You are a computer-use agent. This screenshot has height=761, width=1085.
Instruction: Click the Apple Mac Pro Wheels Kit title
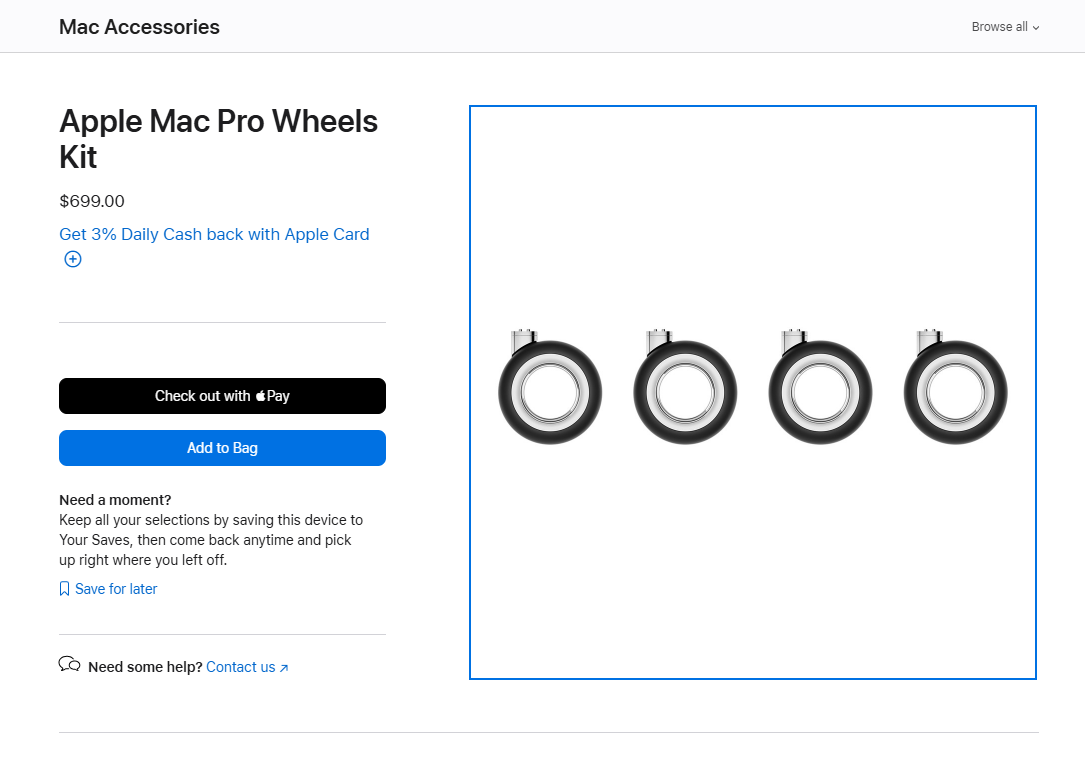click(218, 139)
